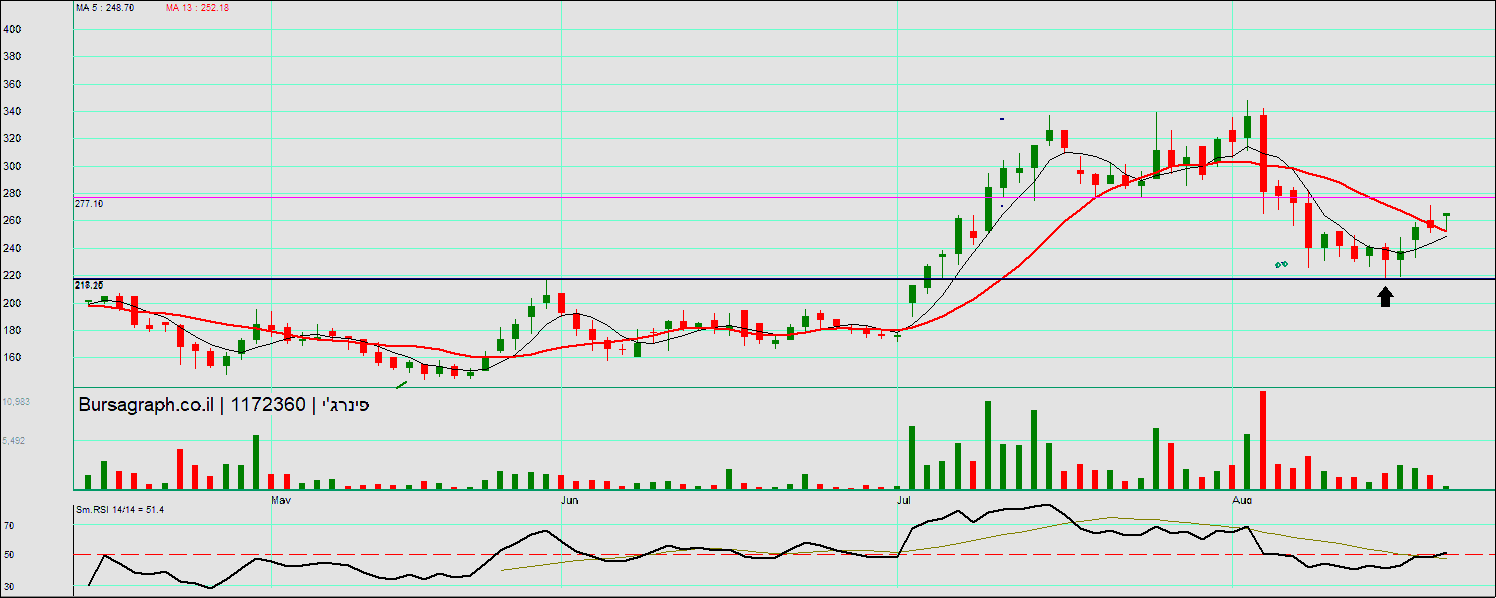
Task: Pick the 260 price axis value
Action: pyautogui.click(x=13, y=220)
